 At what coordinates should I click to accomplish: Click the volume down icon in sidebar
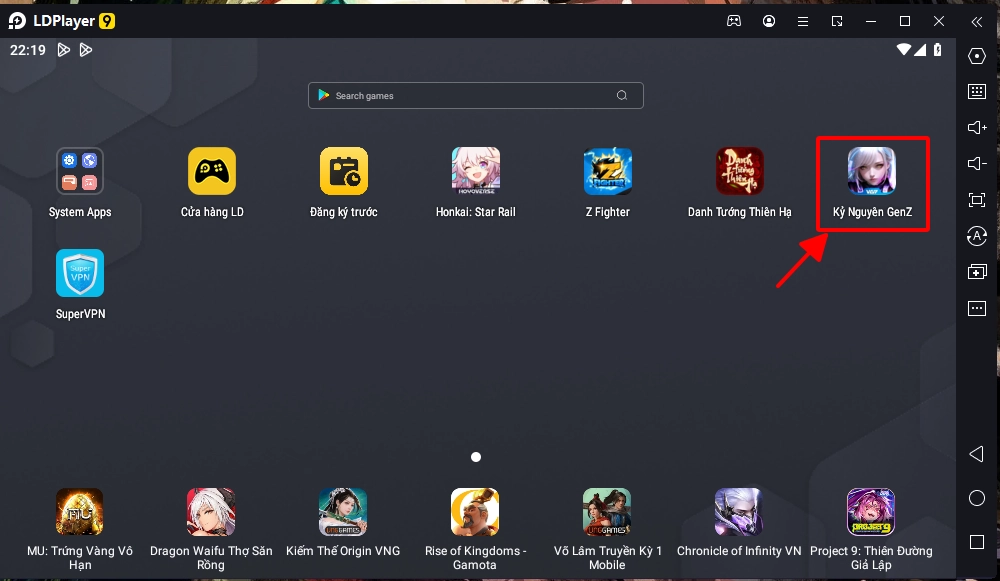pos(977,164)
